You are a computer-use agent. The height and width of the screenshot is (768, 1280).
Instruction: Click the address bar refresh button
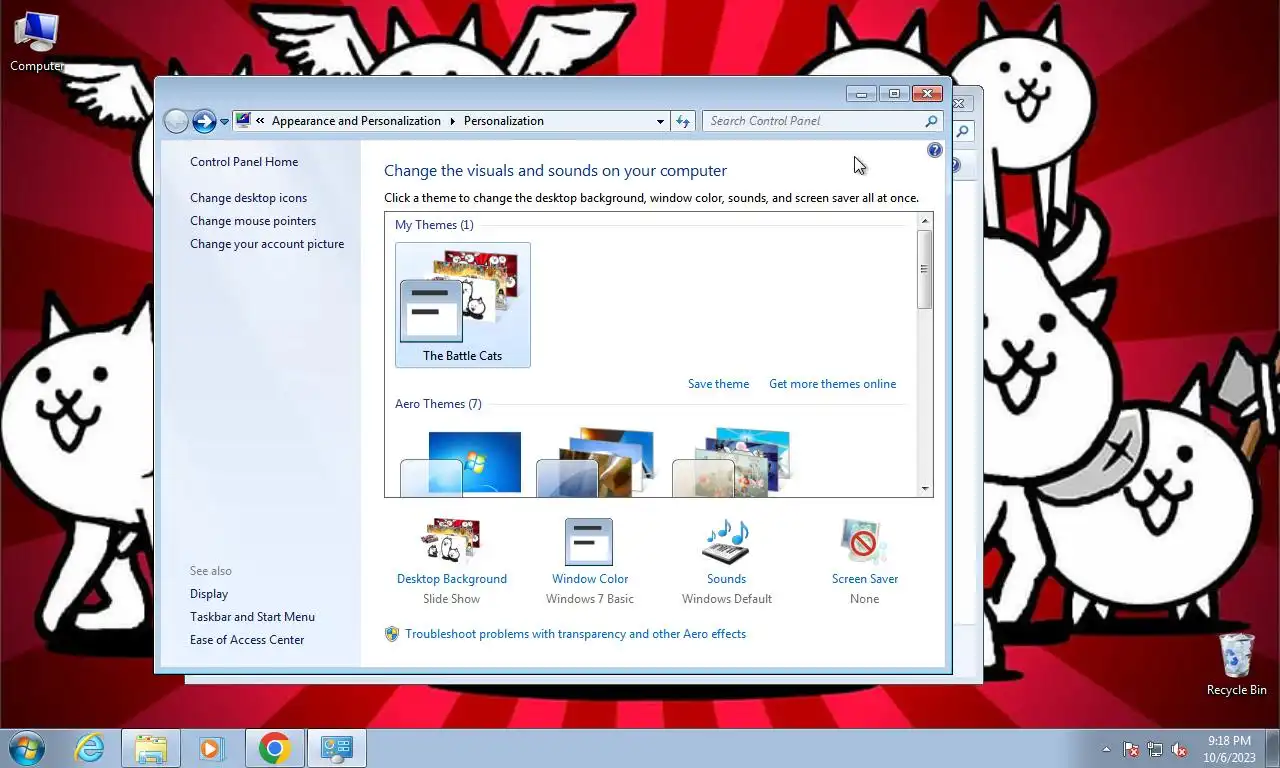[683, 121]
